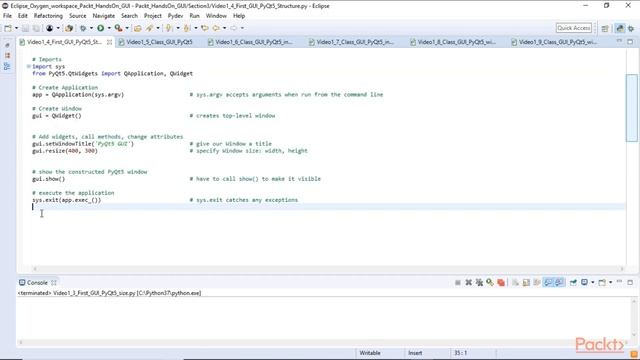Click the 'Insert' status bar entry
640x360 pixels.
coord(415,353)
